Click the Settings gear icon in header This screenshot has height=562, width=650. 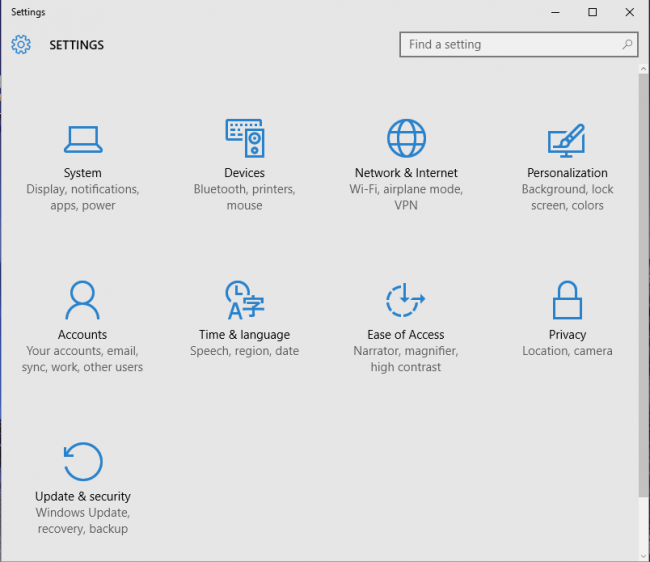click(21, 44)
